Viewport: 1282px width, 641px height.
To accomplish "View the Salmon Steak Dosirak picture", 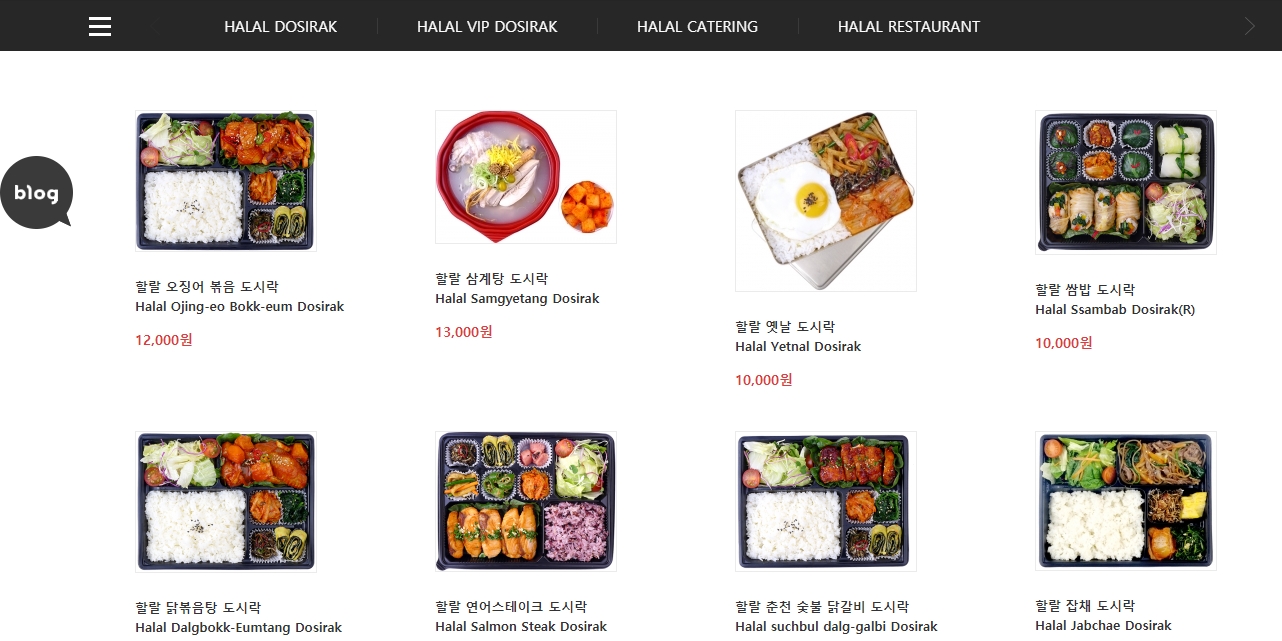I will (526, 501).
